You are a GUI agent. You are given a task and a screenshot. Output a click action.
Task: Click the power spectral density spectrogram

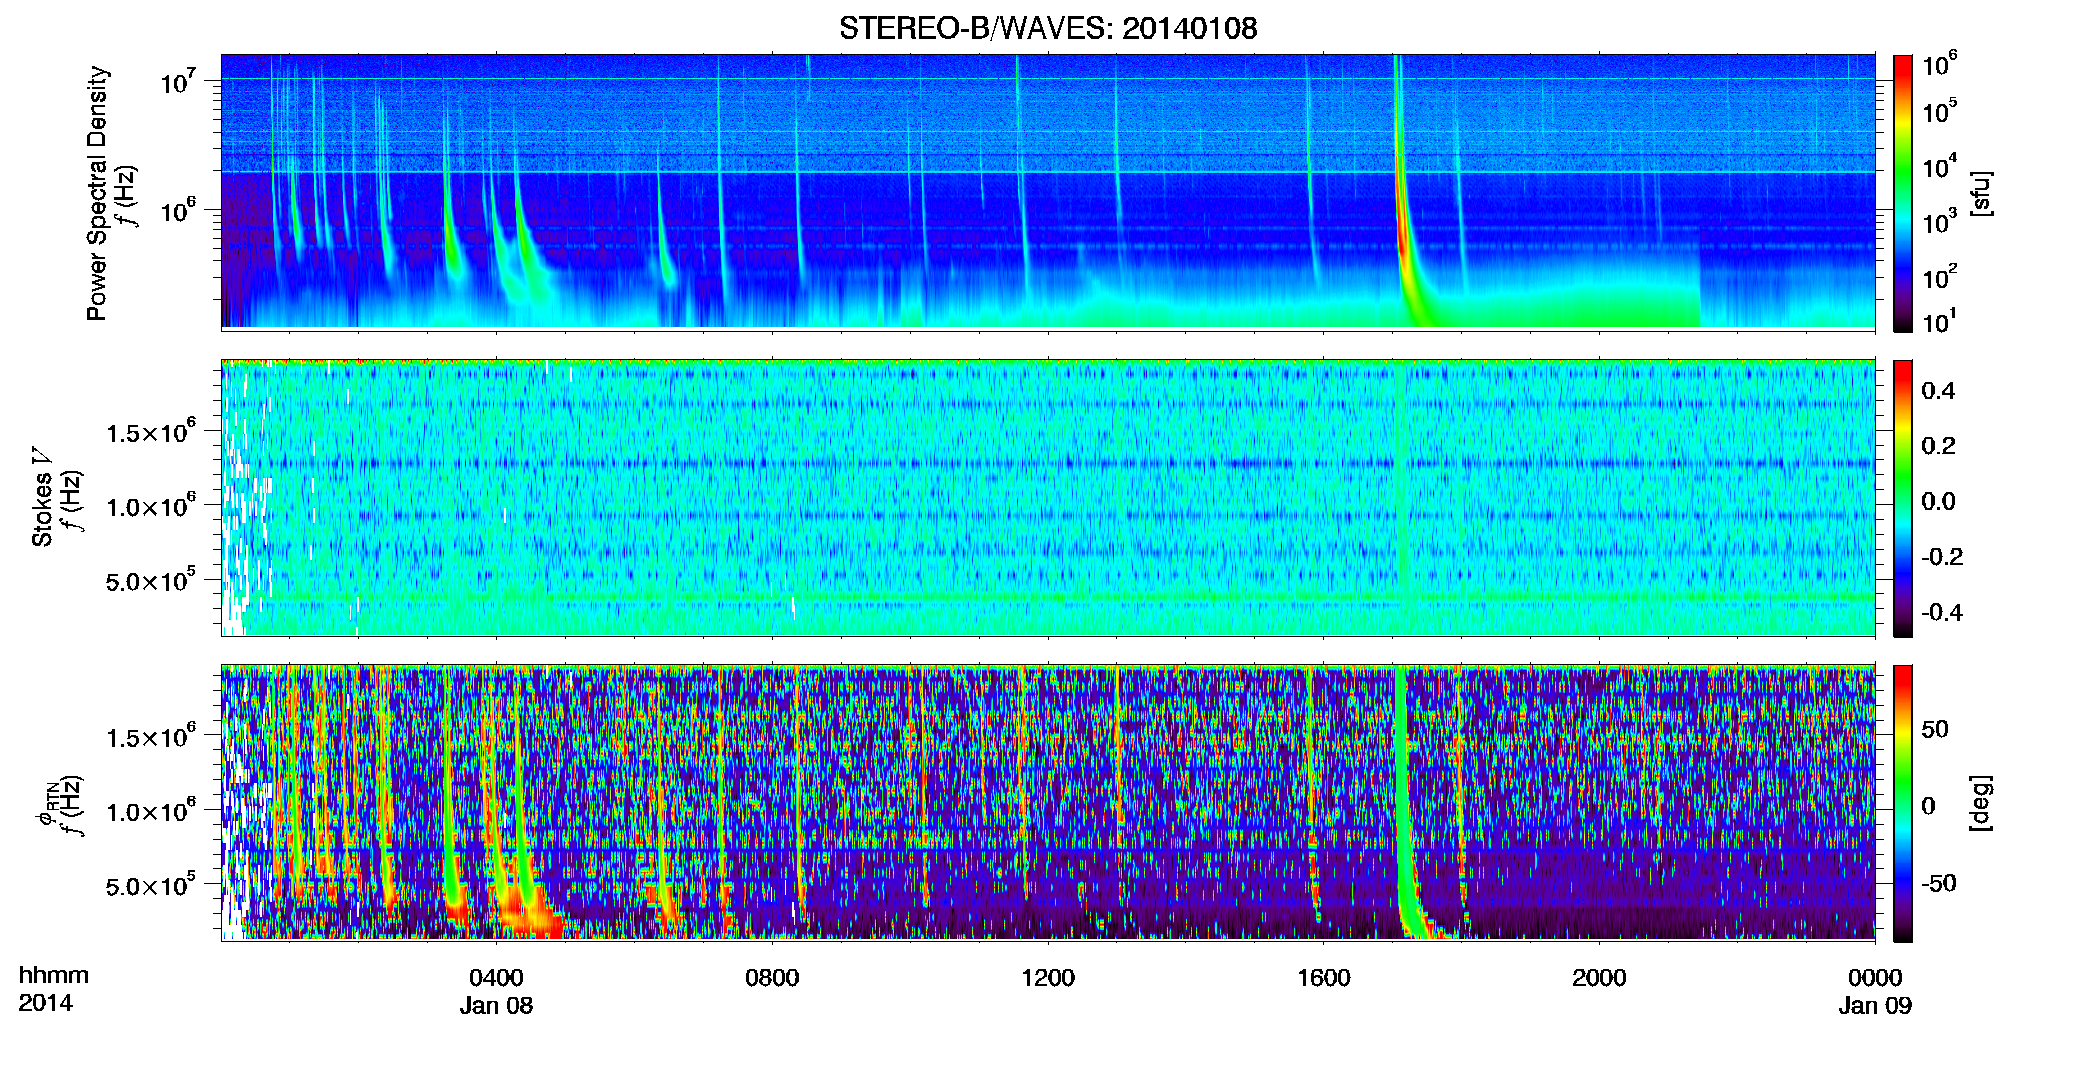(x=1048, y=191)
